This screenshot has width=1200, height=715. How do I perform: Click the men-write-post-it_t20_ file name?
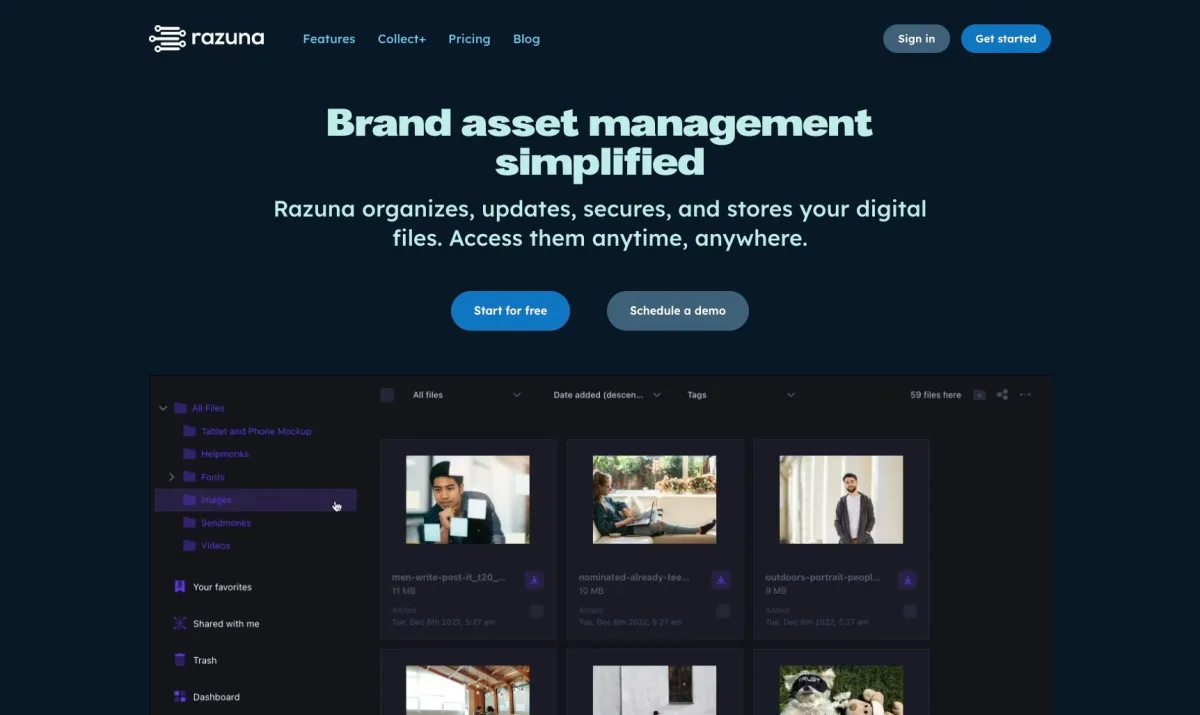(x=449, y=577)
